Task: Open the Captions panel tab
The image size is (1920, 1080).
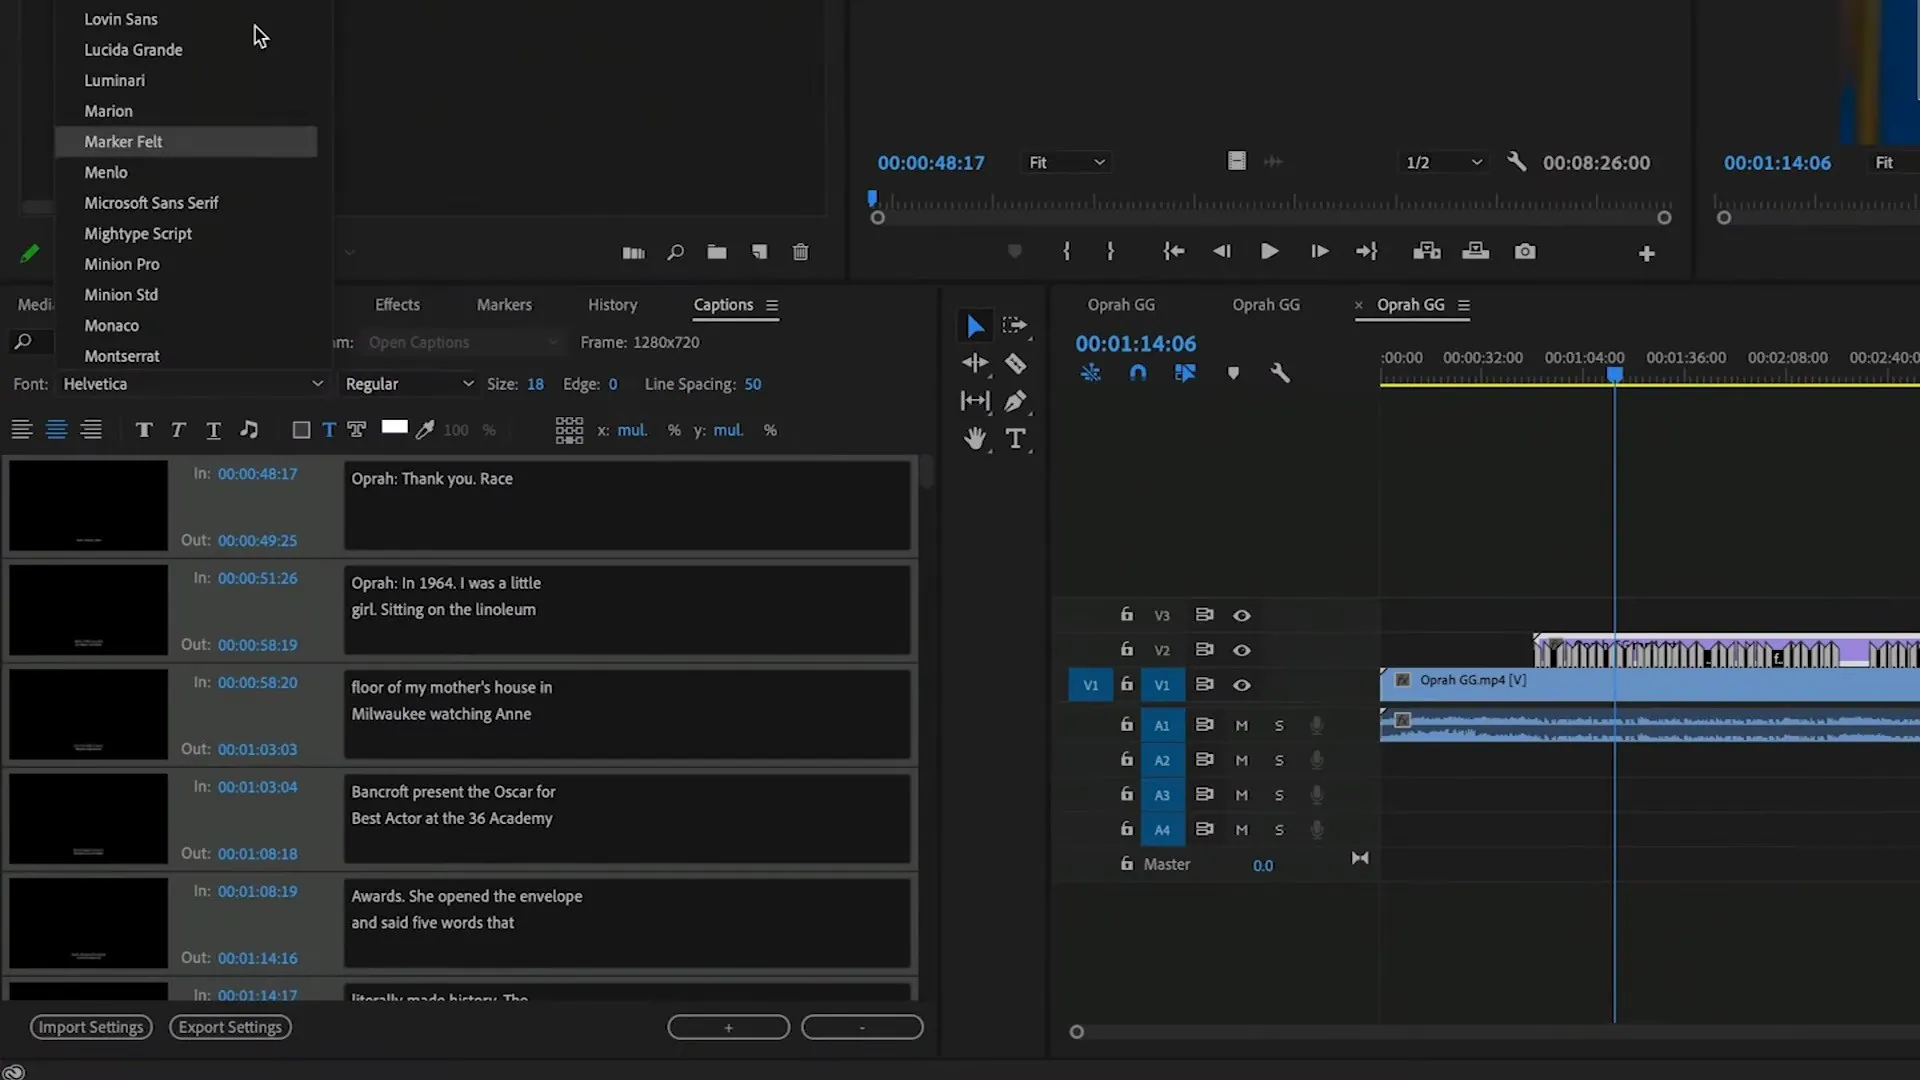Action: [723, 303]
